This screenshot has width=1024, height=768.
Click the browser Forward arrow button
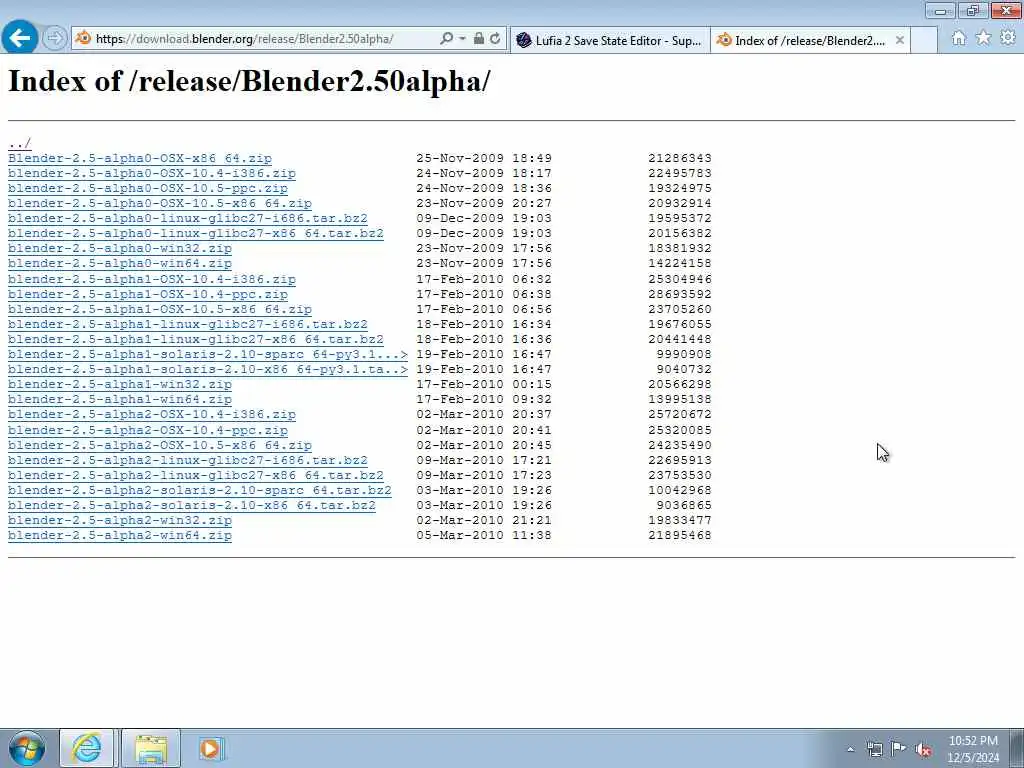(55, 38)
